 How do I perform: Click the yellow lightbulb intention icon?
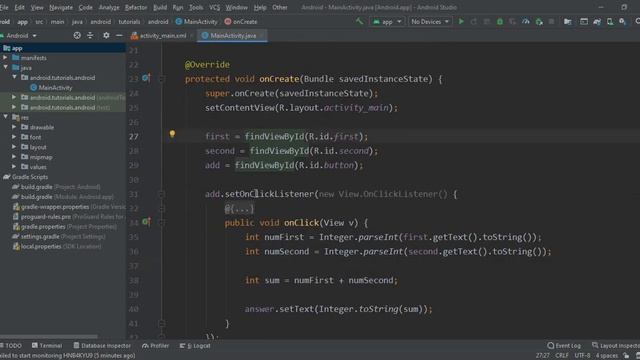point(172,134)
